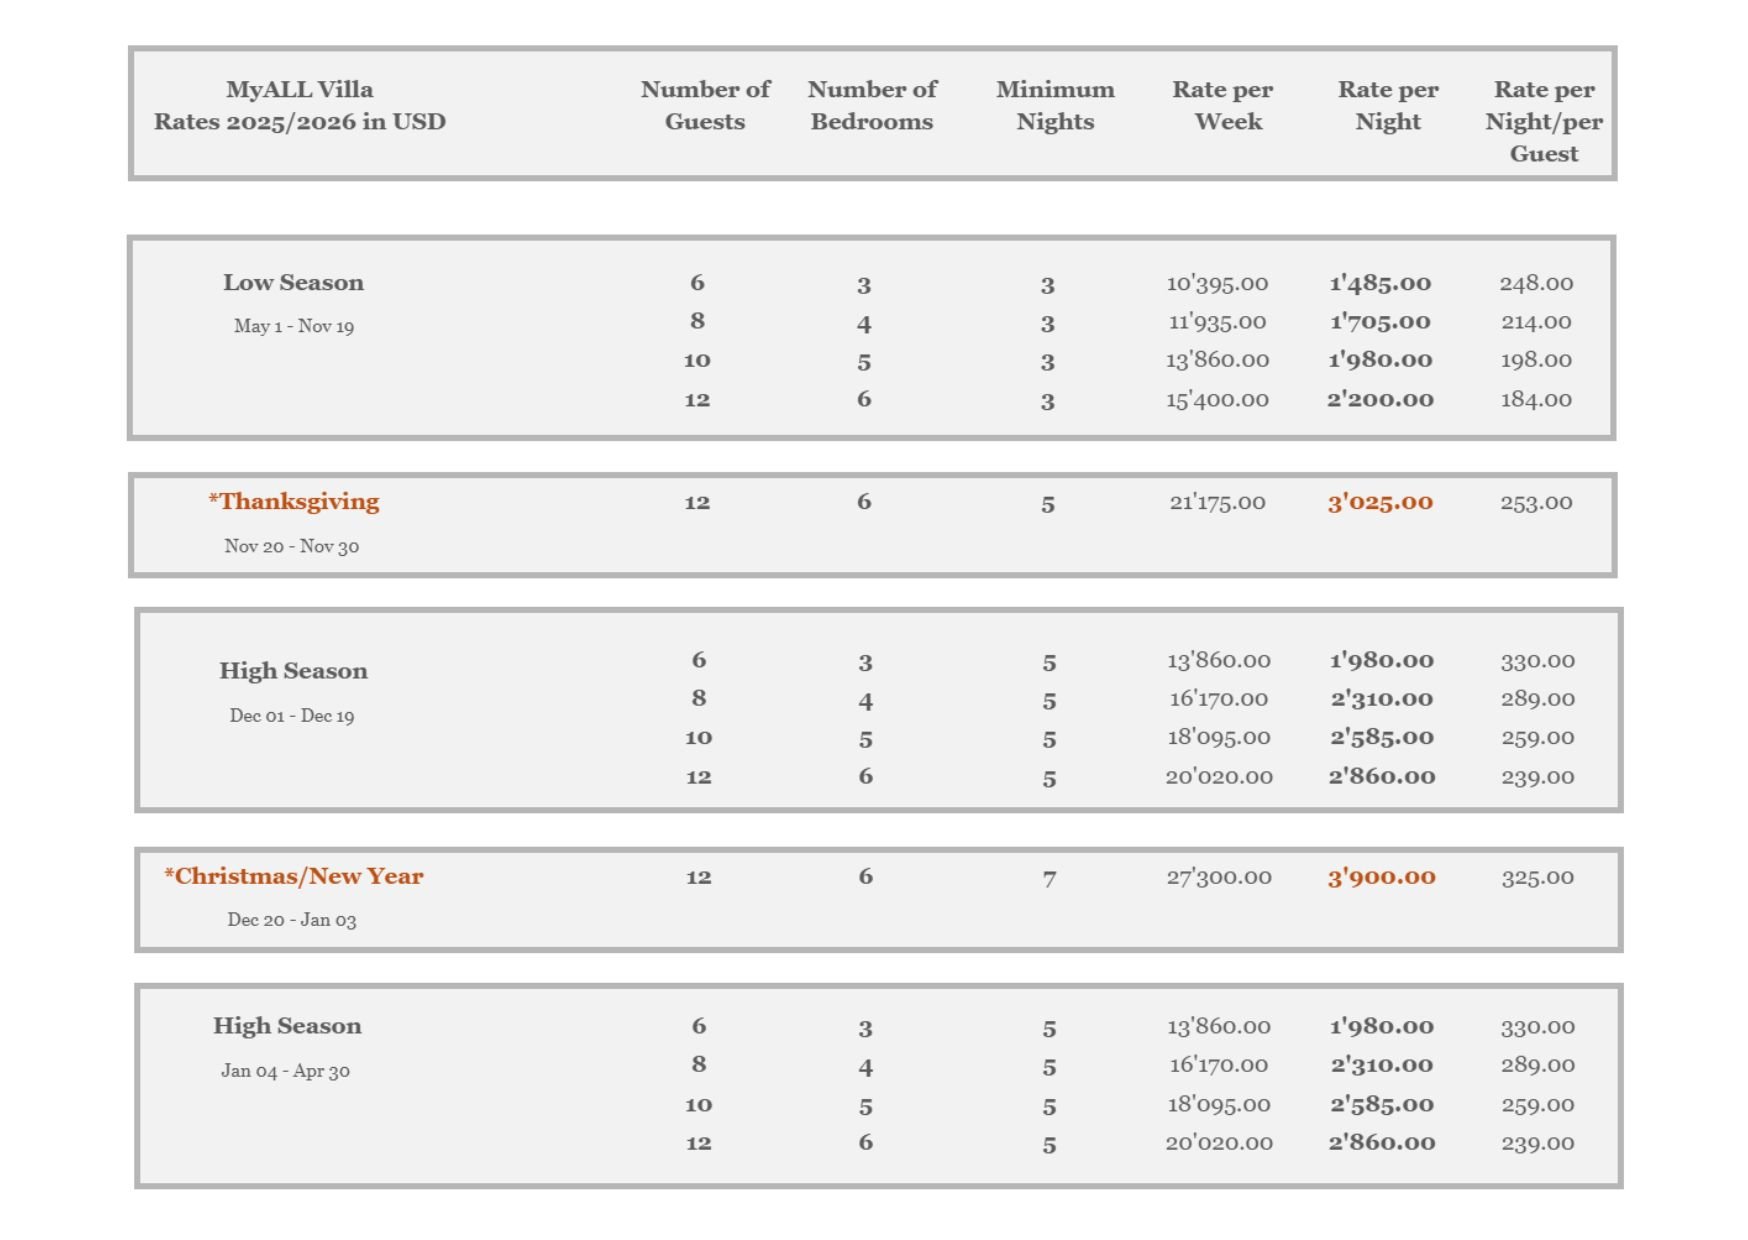Click the May 1 - Nov 19 date range
1748x1240 pixels.
pyautogui.click(x=293, y=326)
